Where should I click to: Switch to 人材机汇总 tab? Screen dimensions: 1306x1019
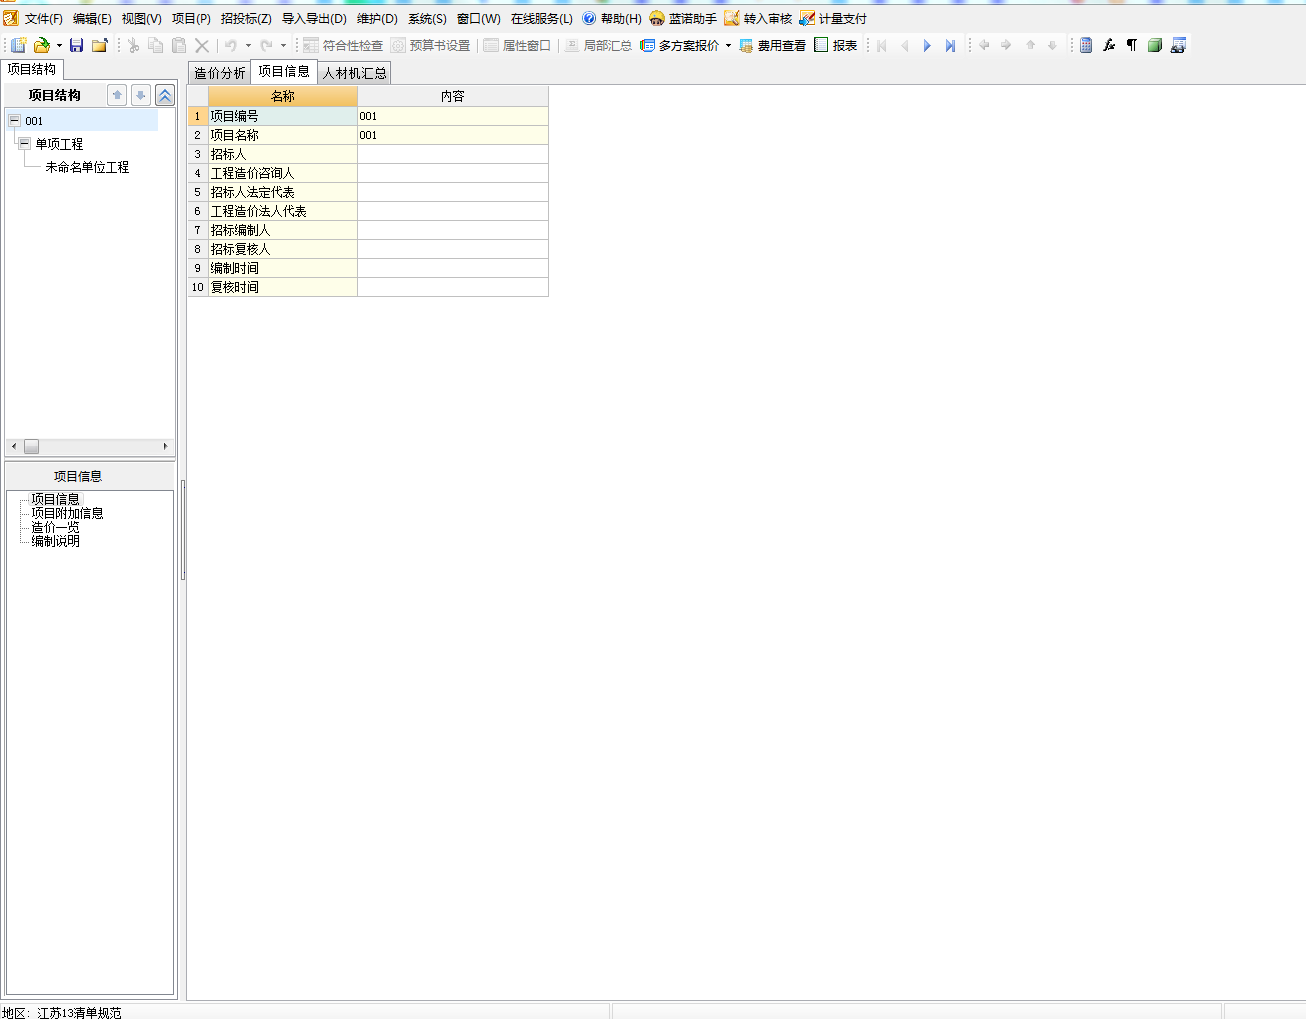pos(354,73)
